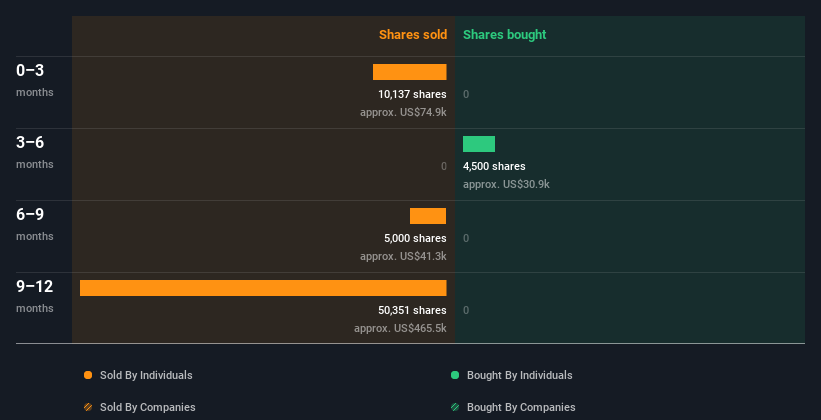Click the 6–9 row label
This screenshot has height=420, width=821.
click(30, 214)
